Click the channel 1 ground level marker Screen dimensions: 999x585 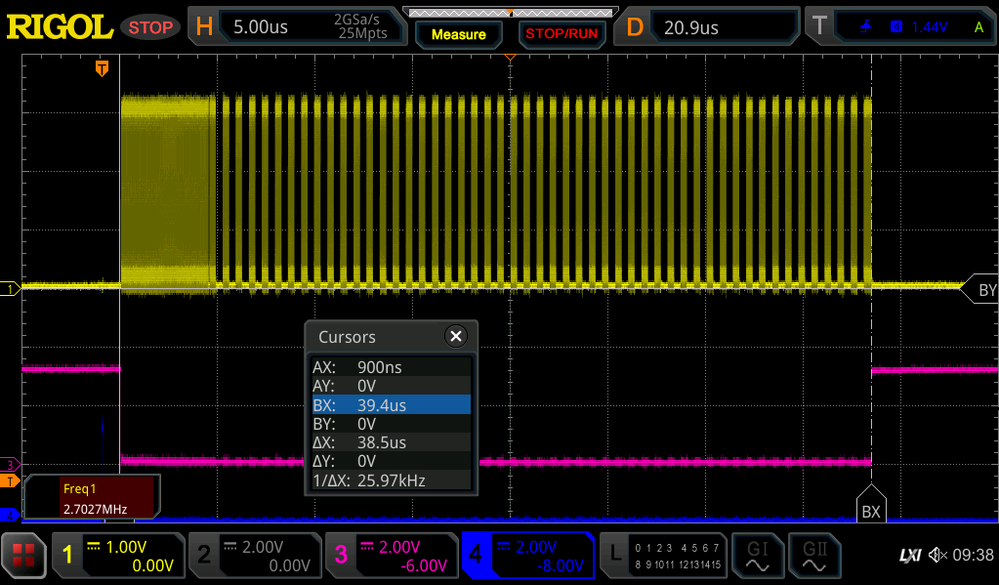(x=10, y=289)
